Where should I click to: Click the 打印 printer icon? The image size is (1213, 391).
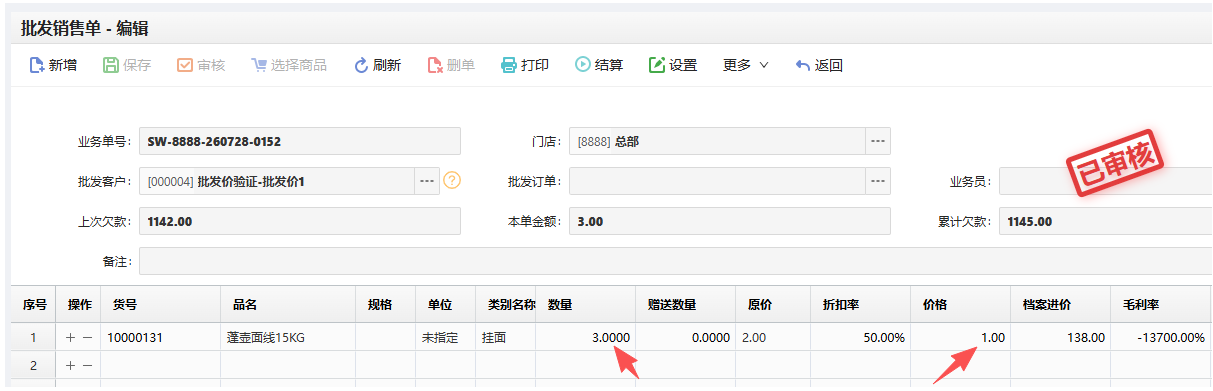pos(509,66)
